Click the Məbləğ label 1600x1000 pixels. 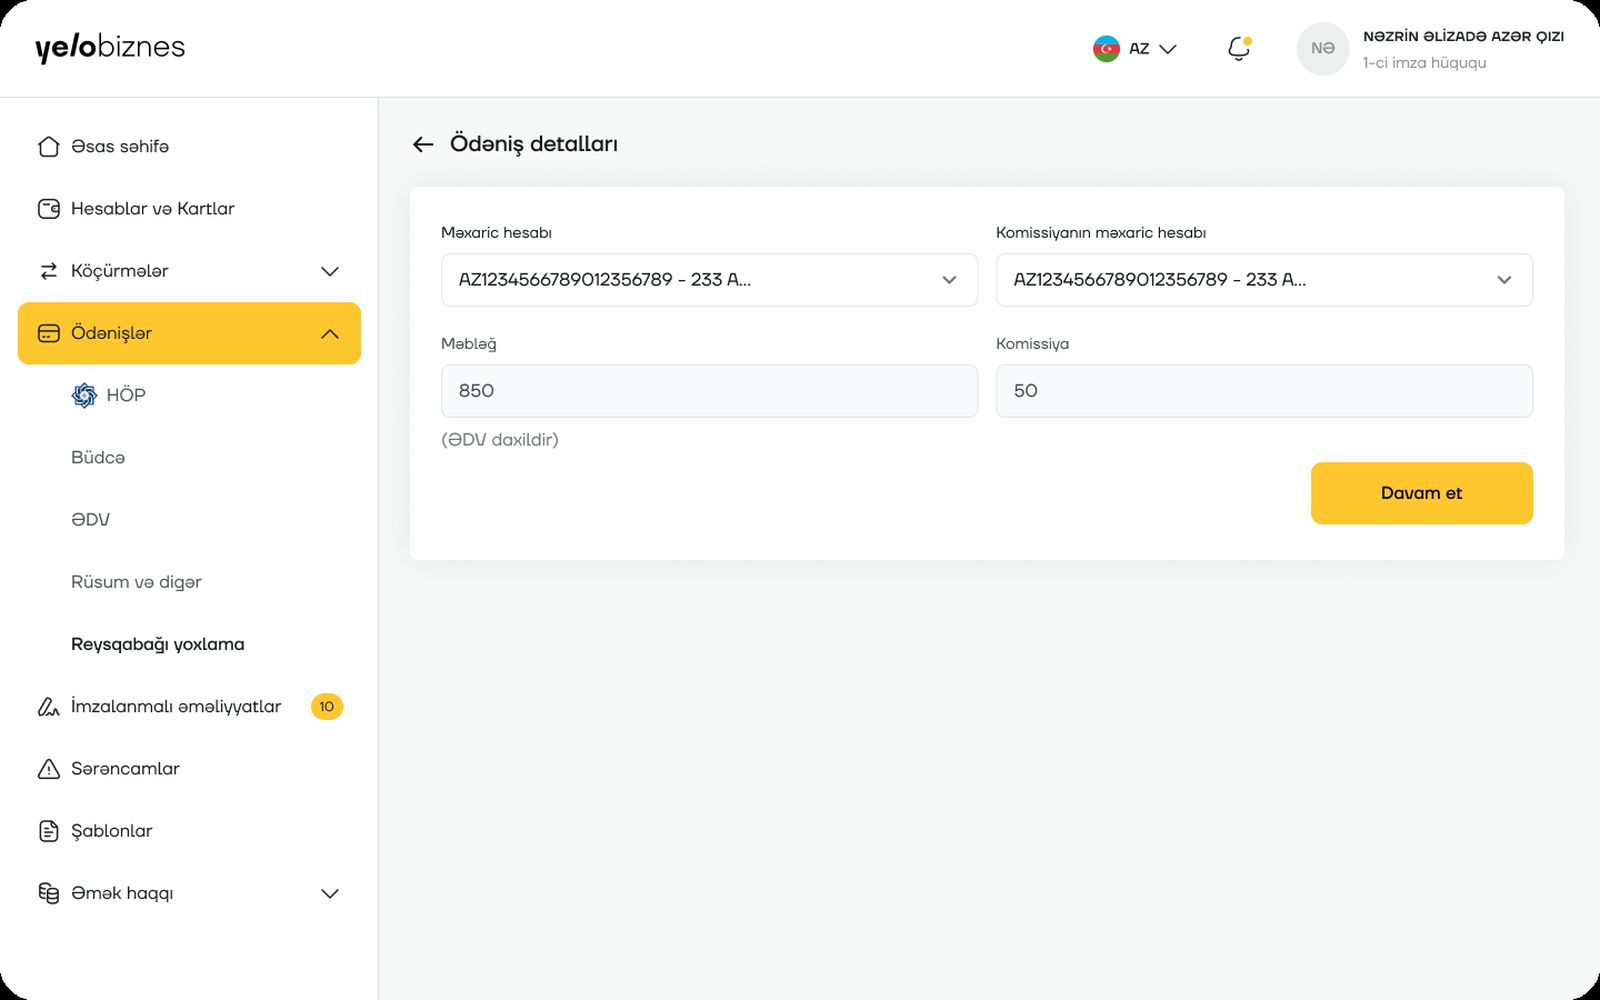click(468, 344)
